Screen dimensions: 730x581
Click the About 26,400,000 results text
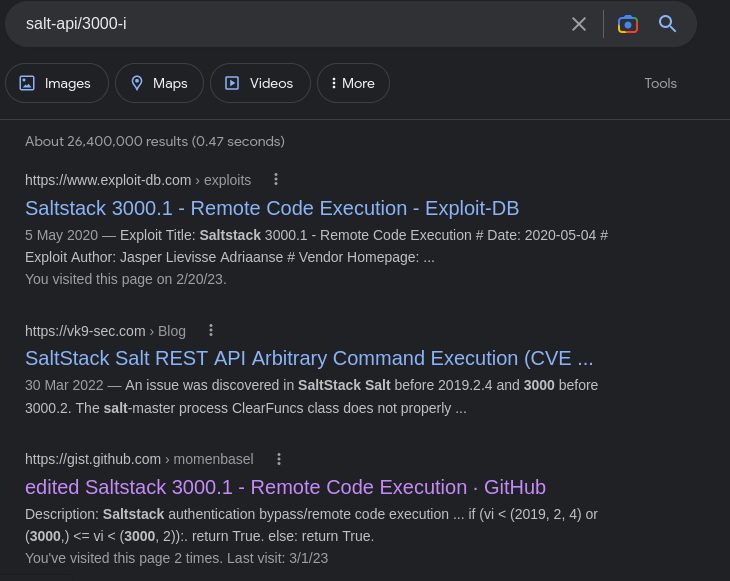tap(155, 142)
